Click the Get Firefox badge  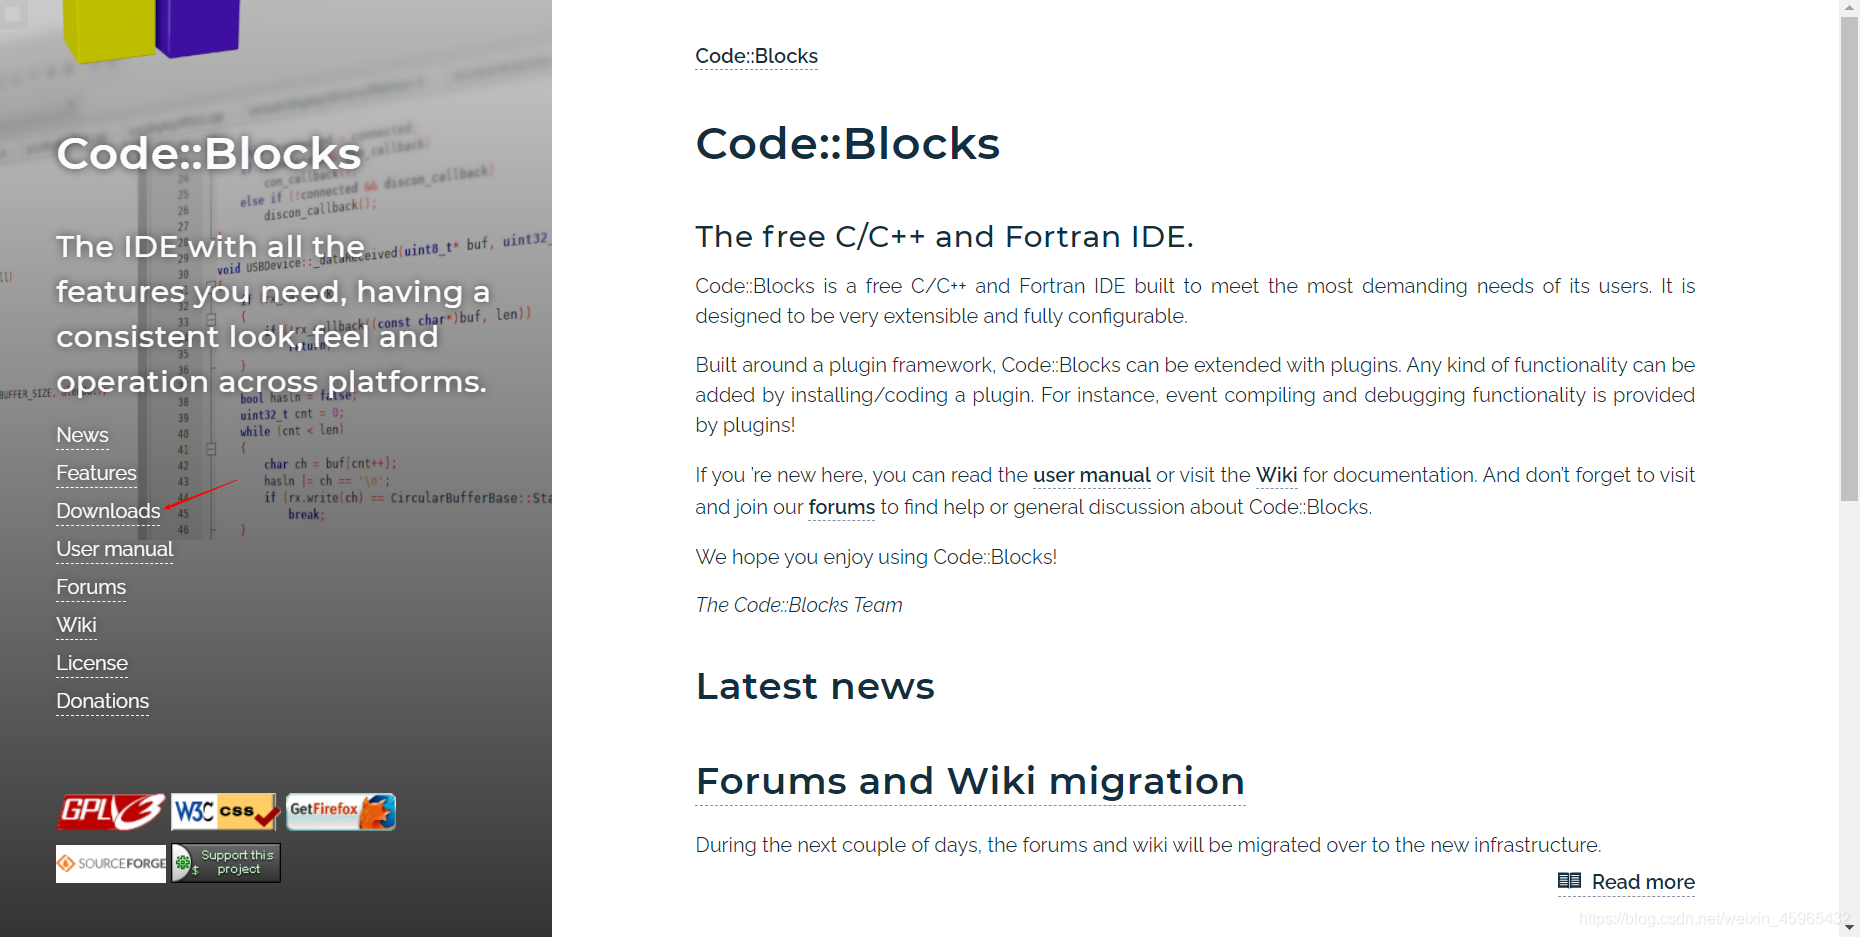[341, 811]
